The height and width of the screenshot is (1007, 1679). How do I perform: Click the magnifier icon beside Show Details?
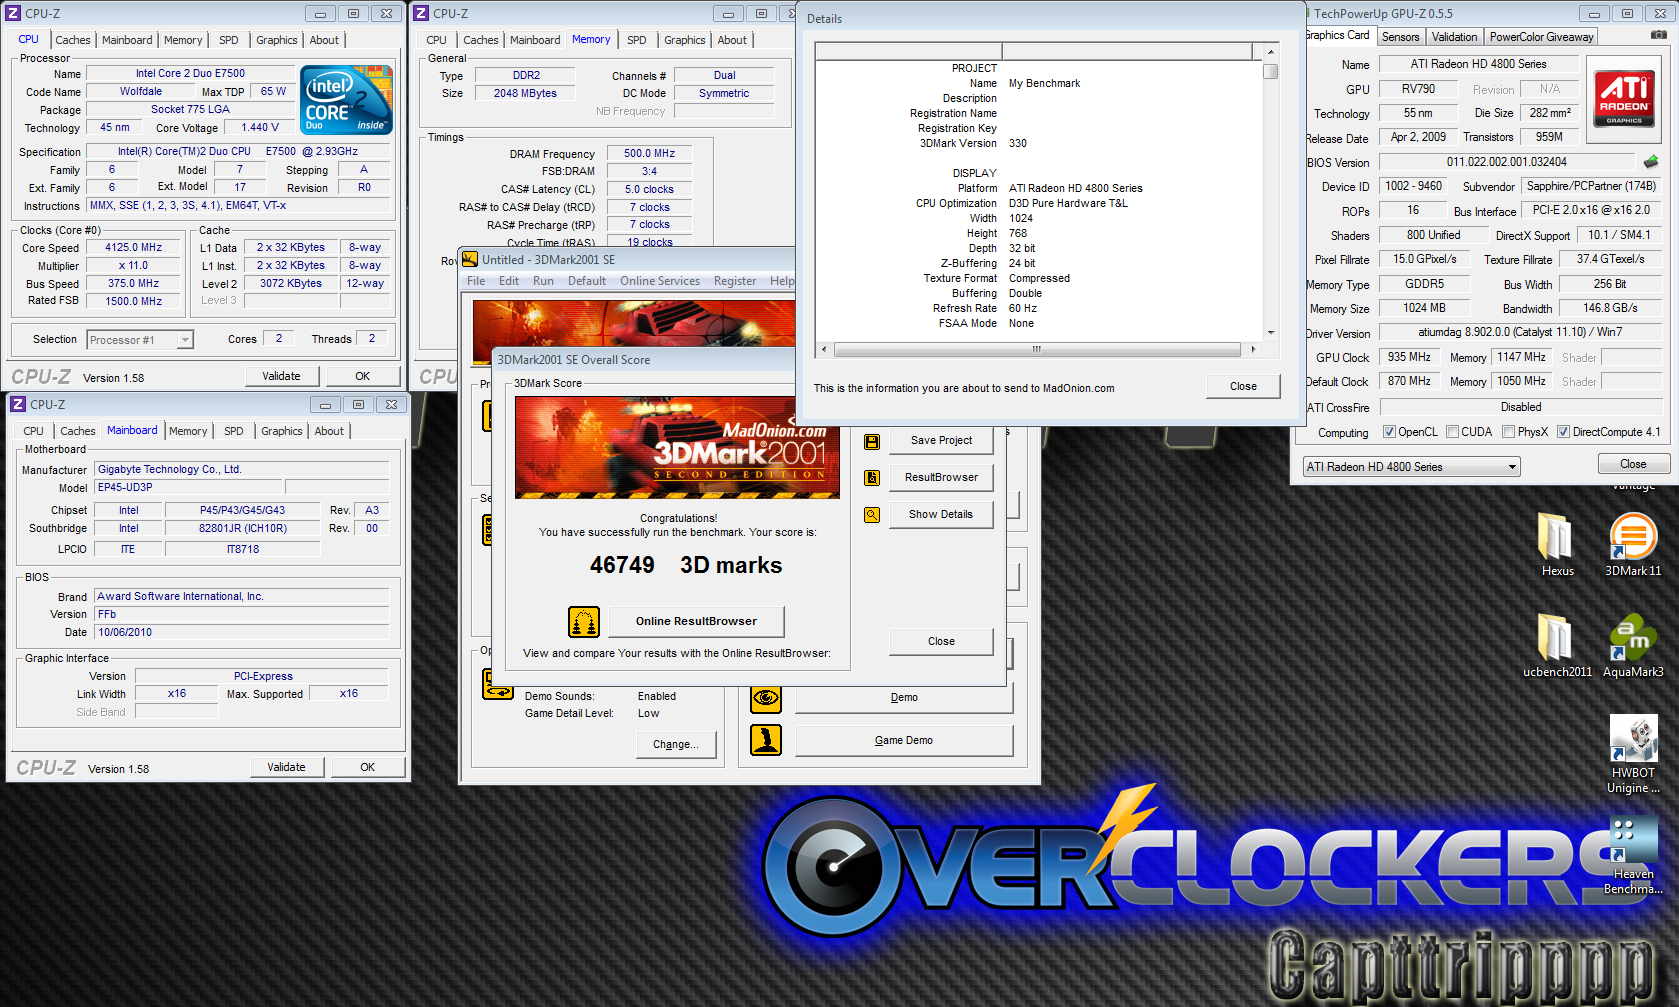(x=872, y=515)
